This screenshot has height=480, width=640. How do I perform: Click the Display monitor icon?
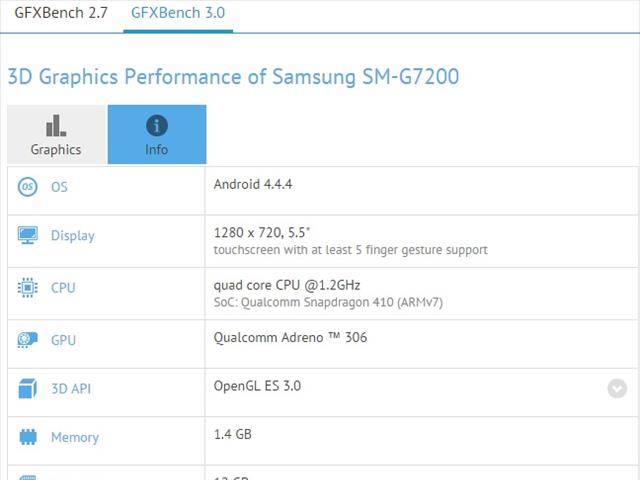(x=28, y=236)
